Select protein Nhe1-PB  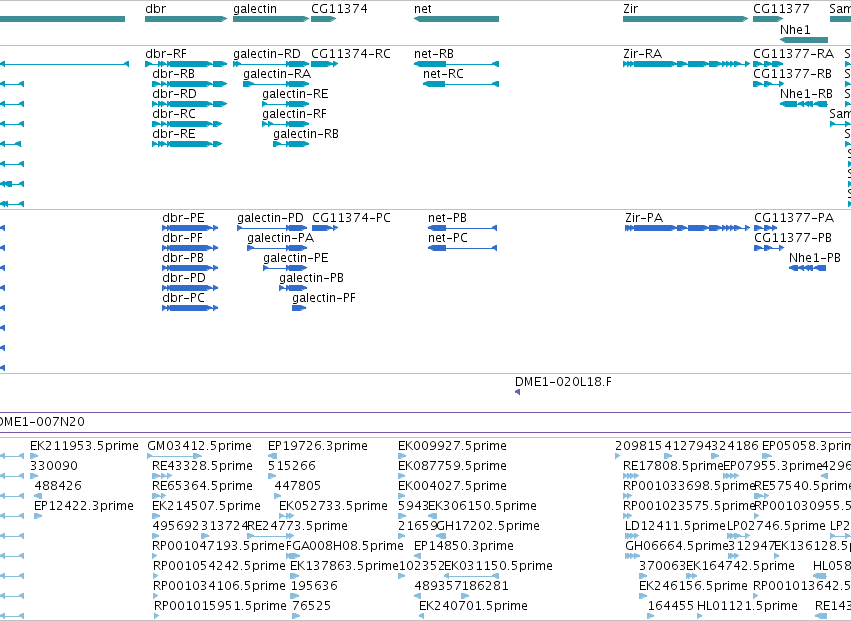[x=808, y=269]
